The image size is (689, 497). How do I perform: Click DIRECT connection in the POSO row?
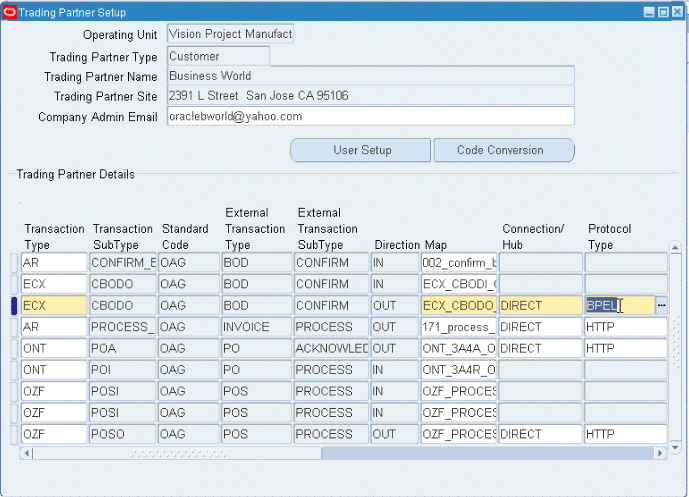[540, 434]
